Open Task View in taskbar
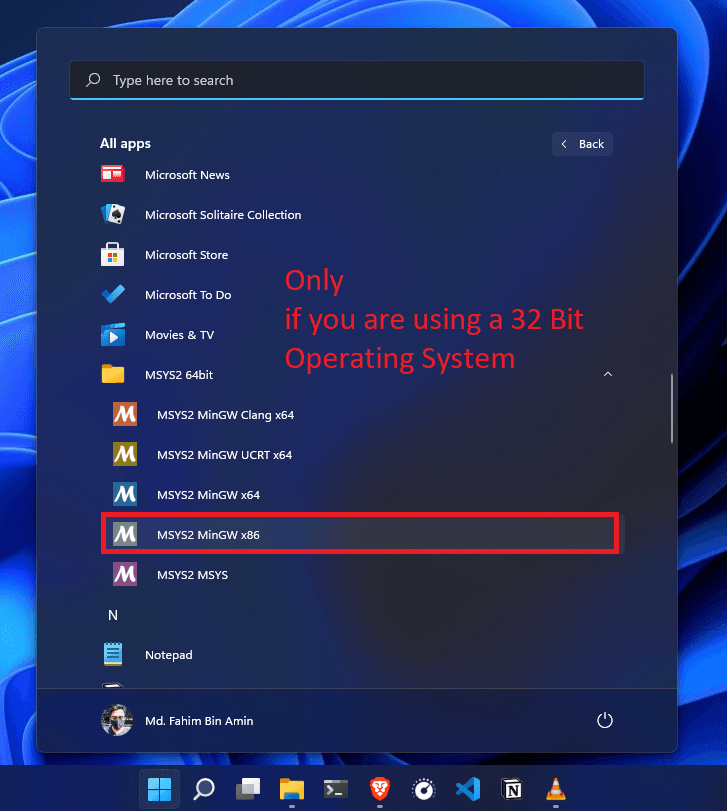 click(248, 789)
